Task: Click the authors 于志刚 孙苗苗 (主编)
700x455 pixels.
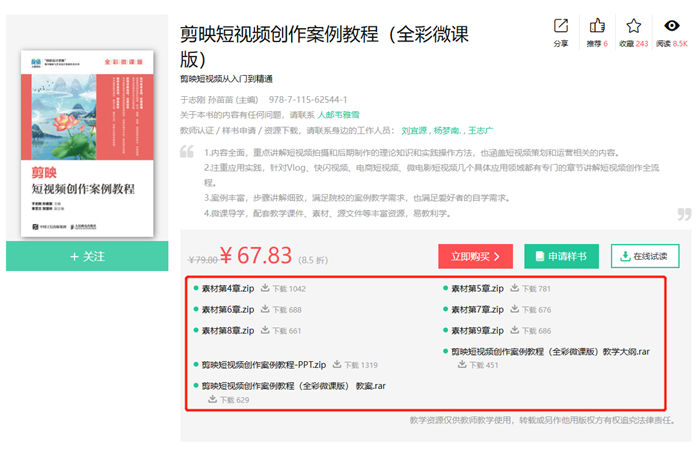Action: pos(219,100)
